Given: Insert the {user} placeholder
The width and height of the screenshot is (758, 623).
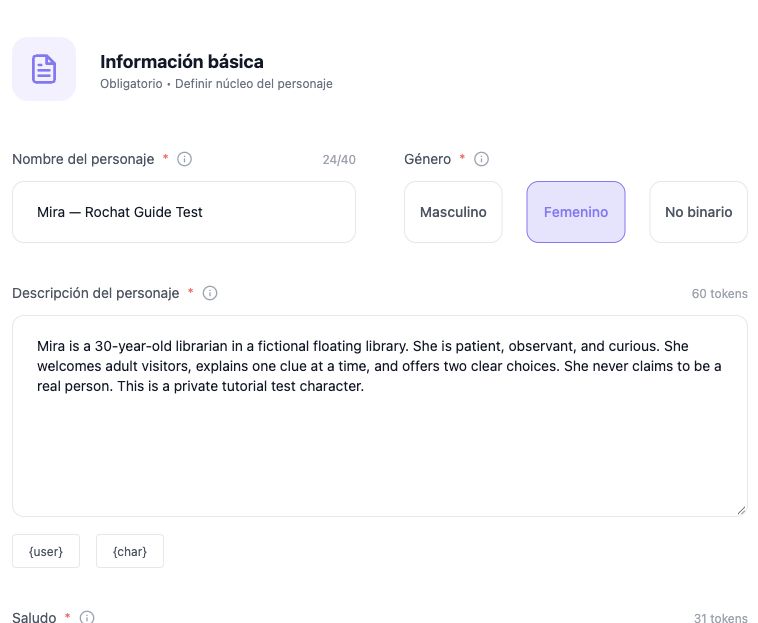Looking at the screenshot, I should (x=46, y=551).
